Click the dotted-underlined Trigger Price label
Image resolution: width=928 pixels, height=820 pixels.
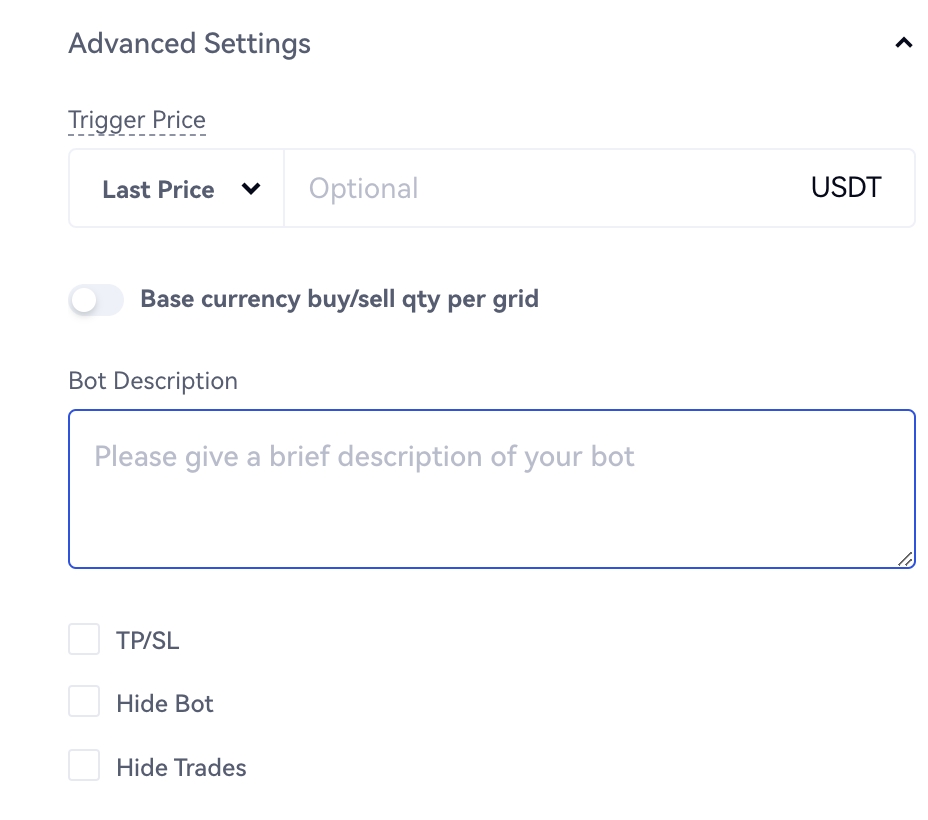[137, 121]
